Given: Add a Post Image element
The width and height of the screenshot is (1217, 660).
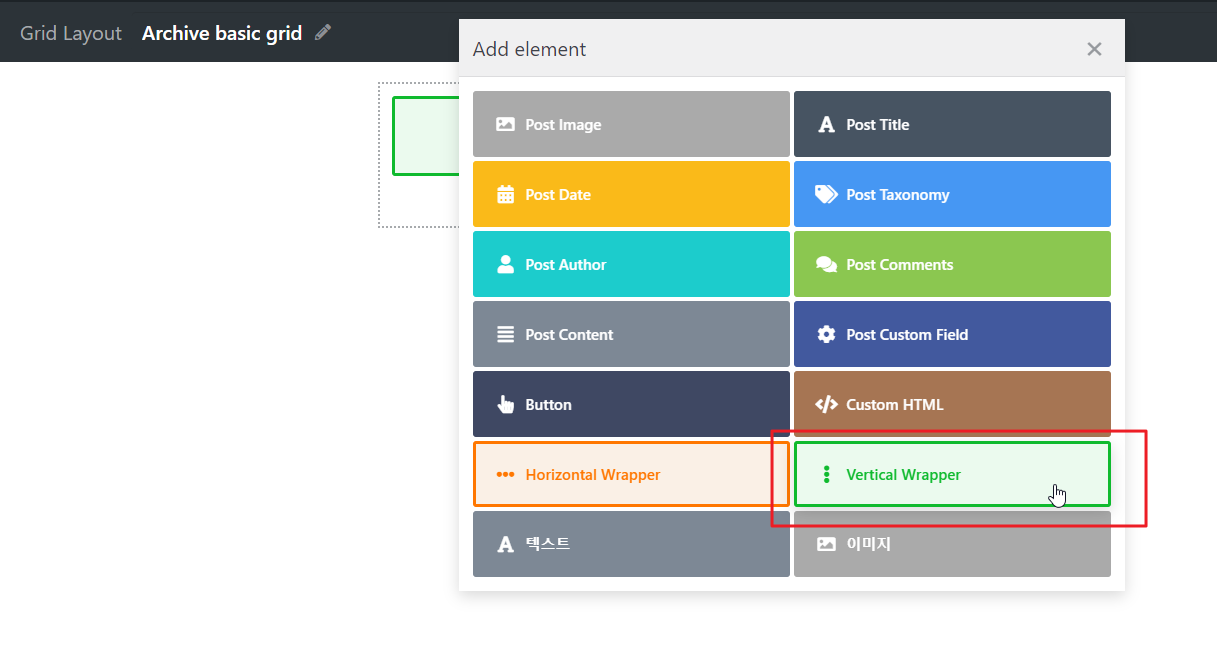Looking at the screenshot, I should (631, 124).
